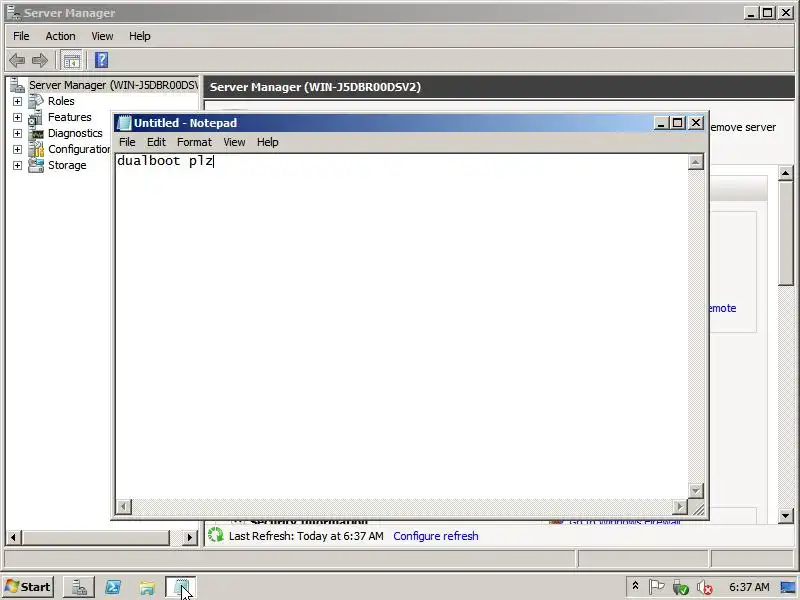Click the "Untitled - Notepad" title bar

coord(384,123)
